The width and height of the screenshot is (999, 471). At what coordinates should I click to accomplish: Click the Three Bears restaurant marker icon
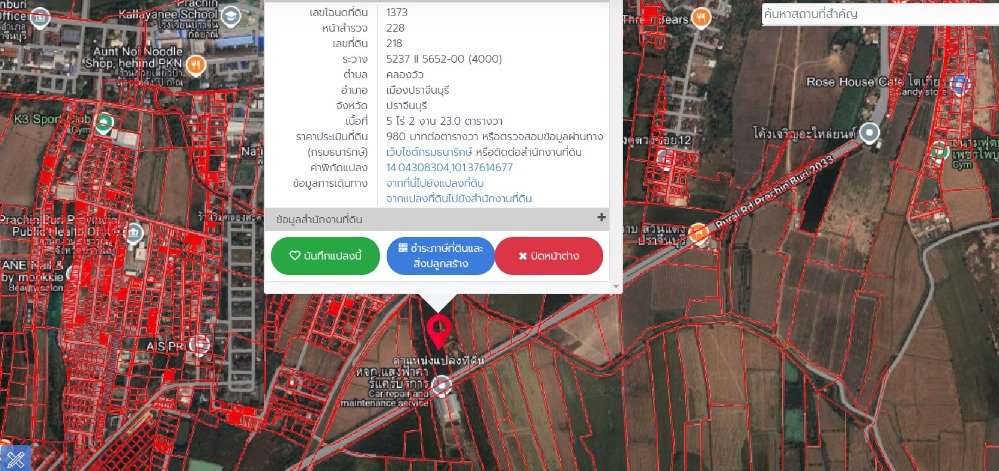pyautogui.click(x=701, y=17)
